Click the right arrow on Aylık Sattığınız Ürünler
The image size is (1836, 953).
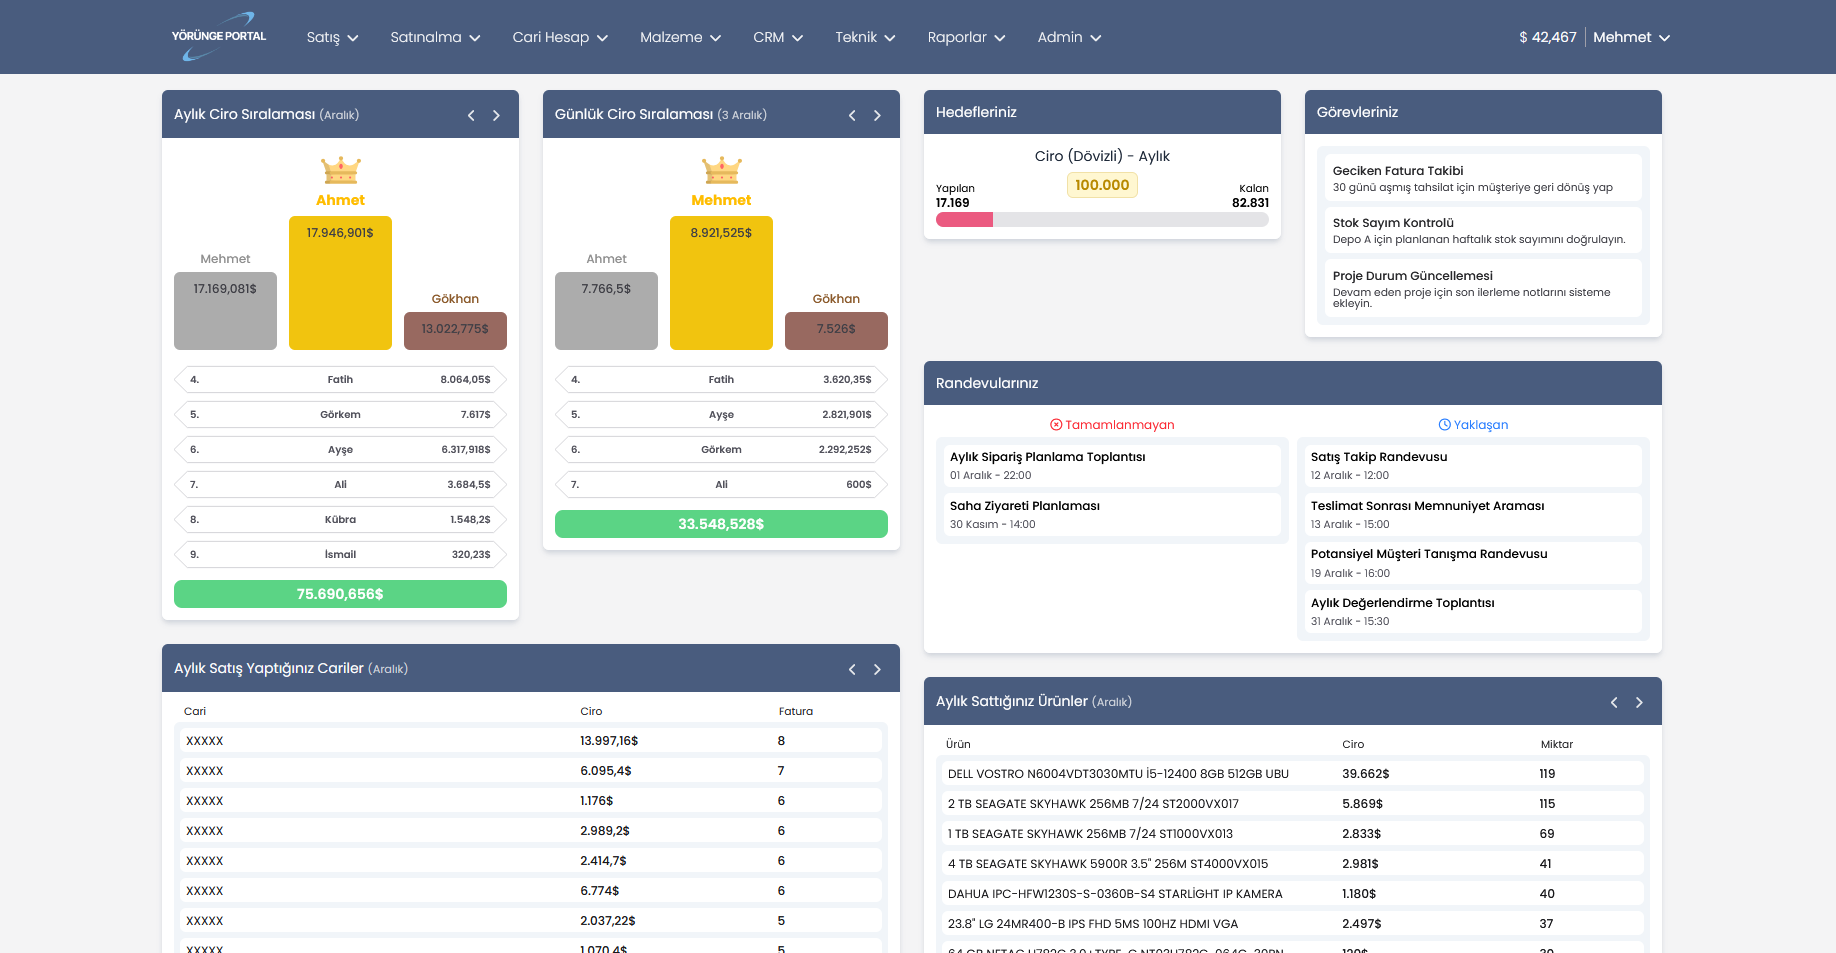pyautogui.click(x=1639, y=702)
